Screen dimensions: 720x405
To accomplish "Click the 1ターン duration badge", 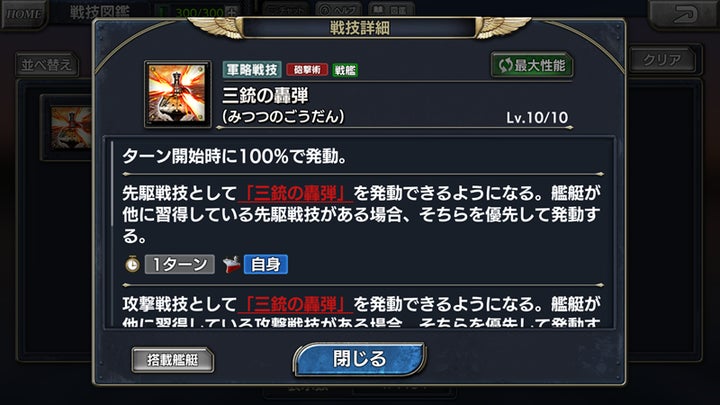I will 180,264.
